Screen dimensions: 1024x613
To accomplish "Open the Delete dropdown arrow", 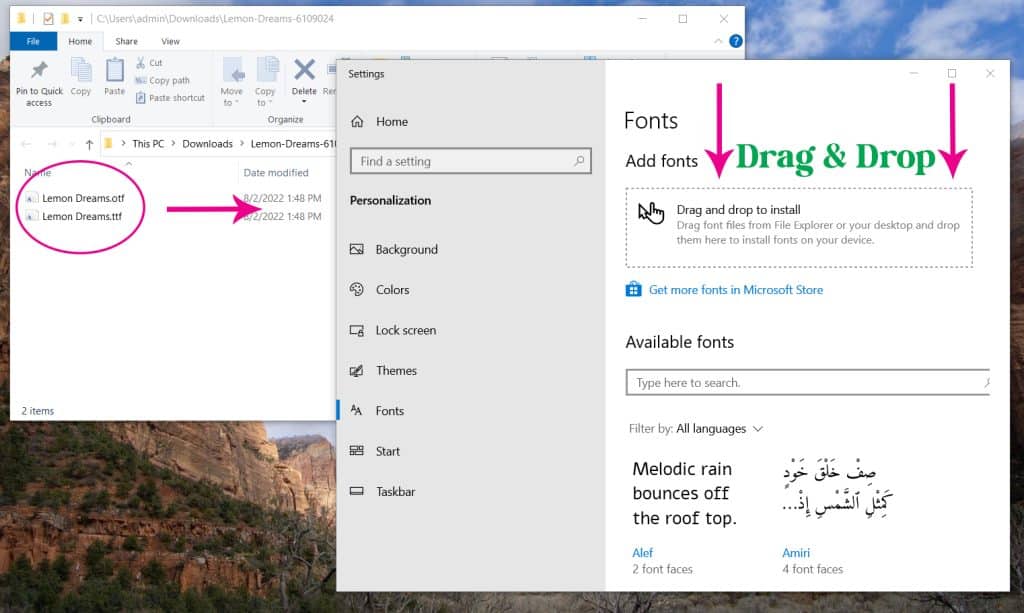I will point(304,101).
